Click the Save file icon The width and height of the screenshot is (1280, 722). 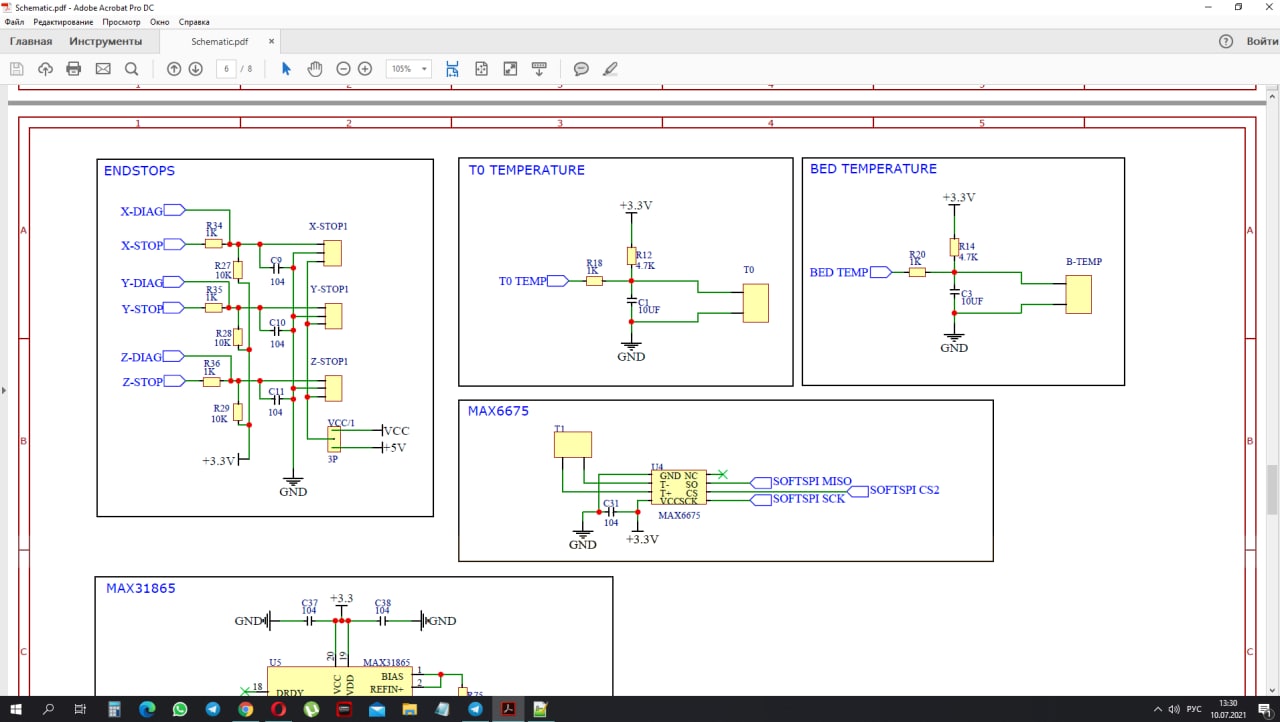(16, 69)
